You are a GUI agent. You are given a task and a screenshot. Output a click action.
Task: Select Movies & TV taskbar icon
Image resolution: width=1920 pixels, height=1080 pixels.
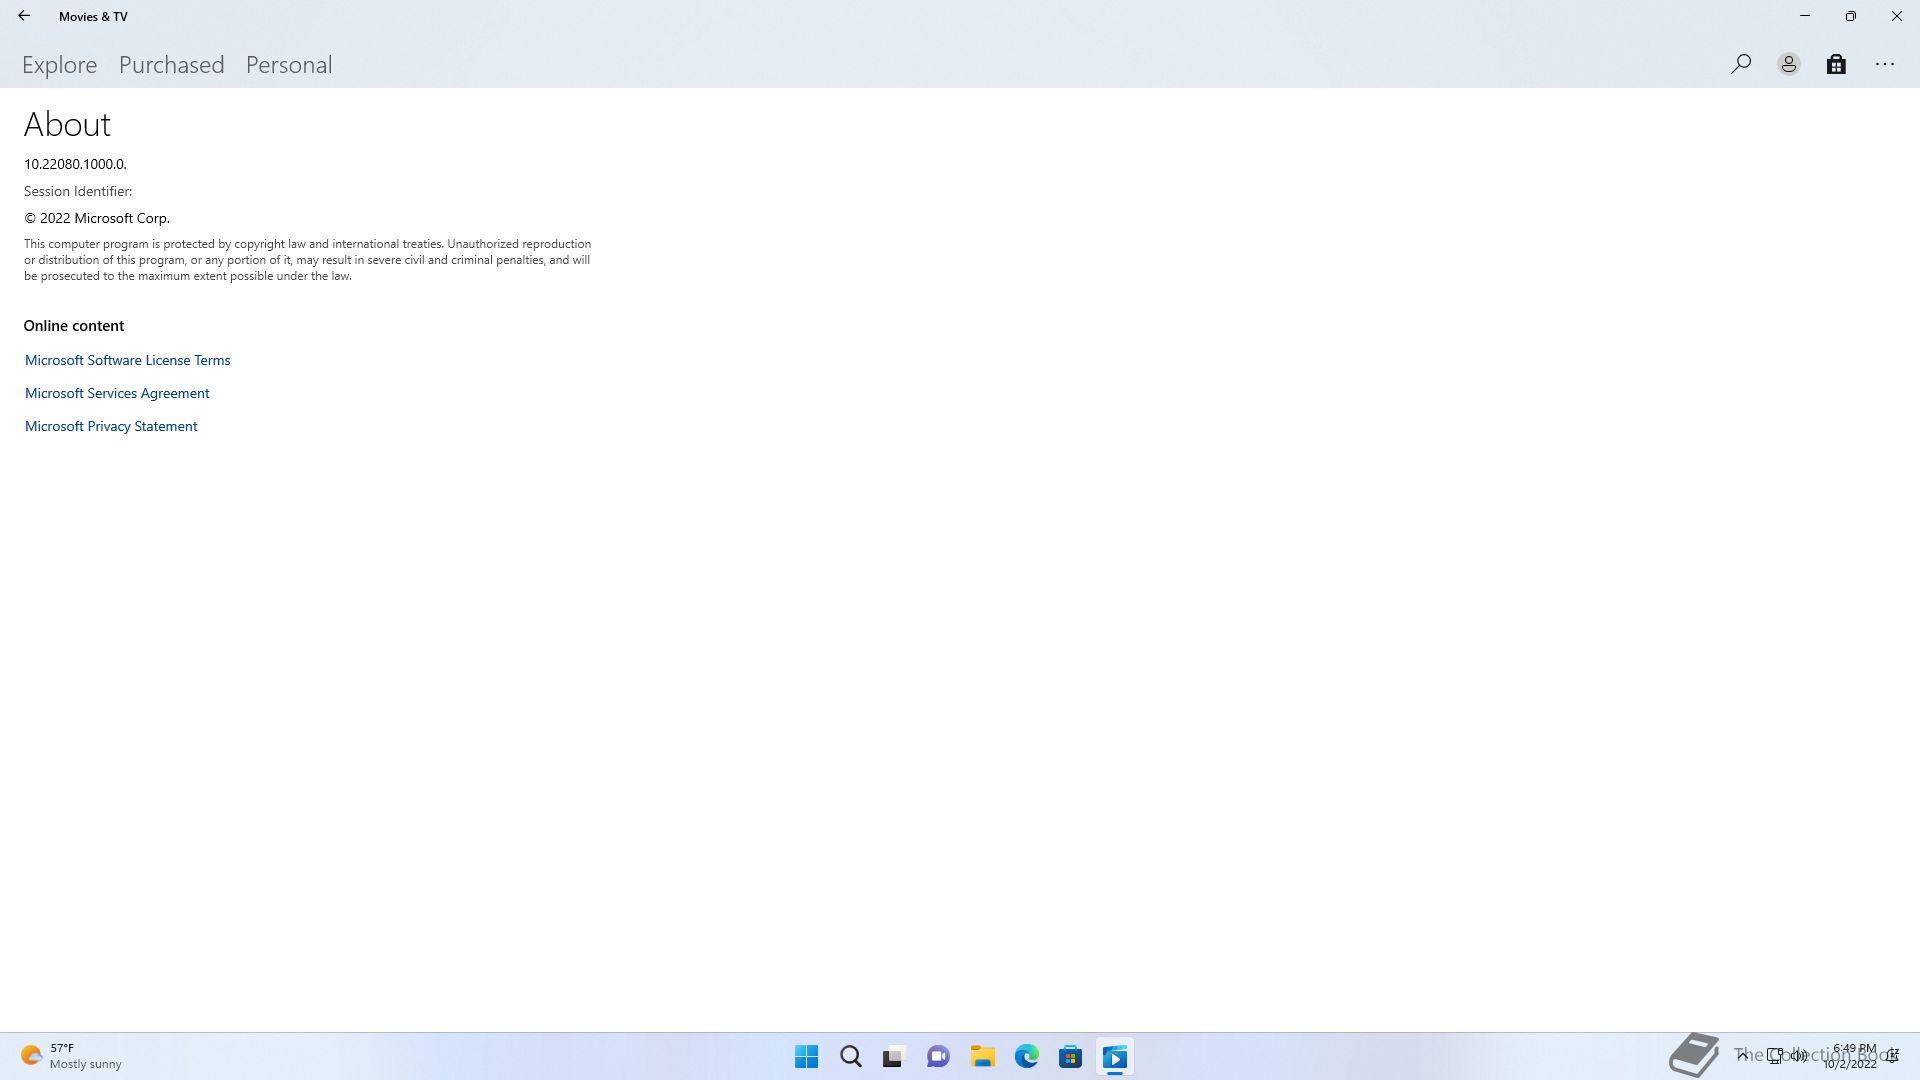[x=1115, y=1057]
